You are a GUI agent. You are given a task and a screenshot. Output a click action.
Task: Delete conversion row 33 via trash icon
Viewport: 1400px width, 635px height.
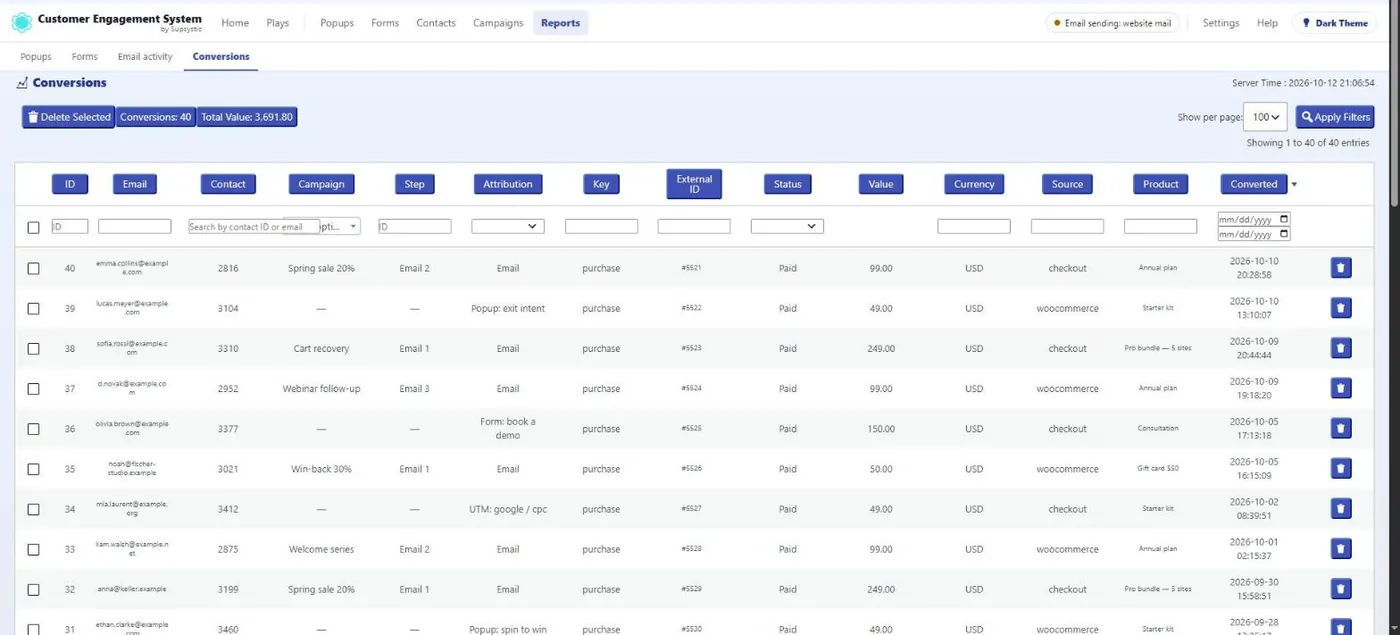(x=1341, y=549)
